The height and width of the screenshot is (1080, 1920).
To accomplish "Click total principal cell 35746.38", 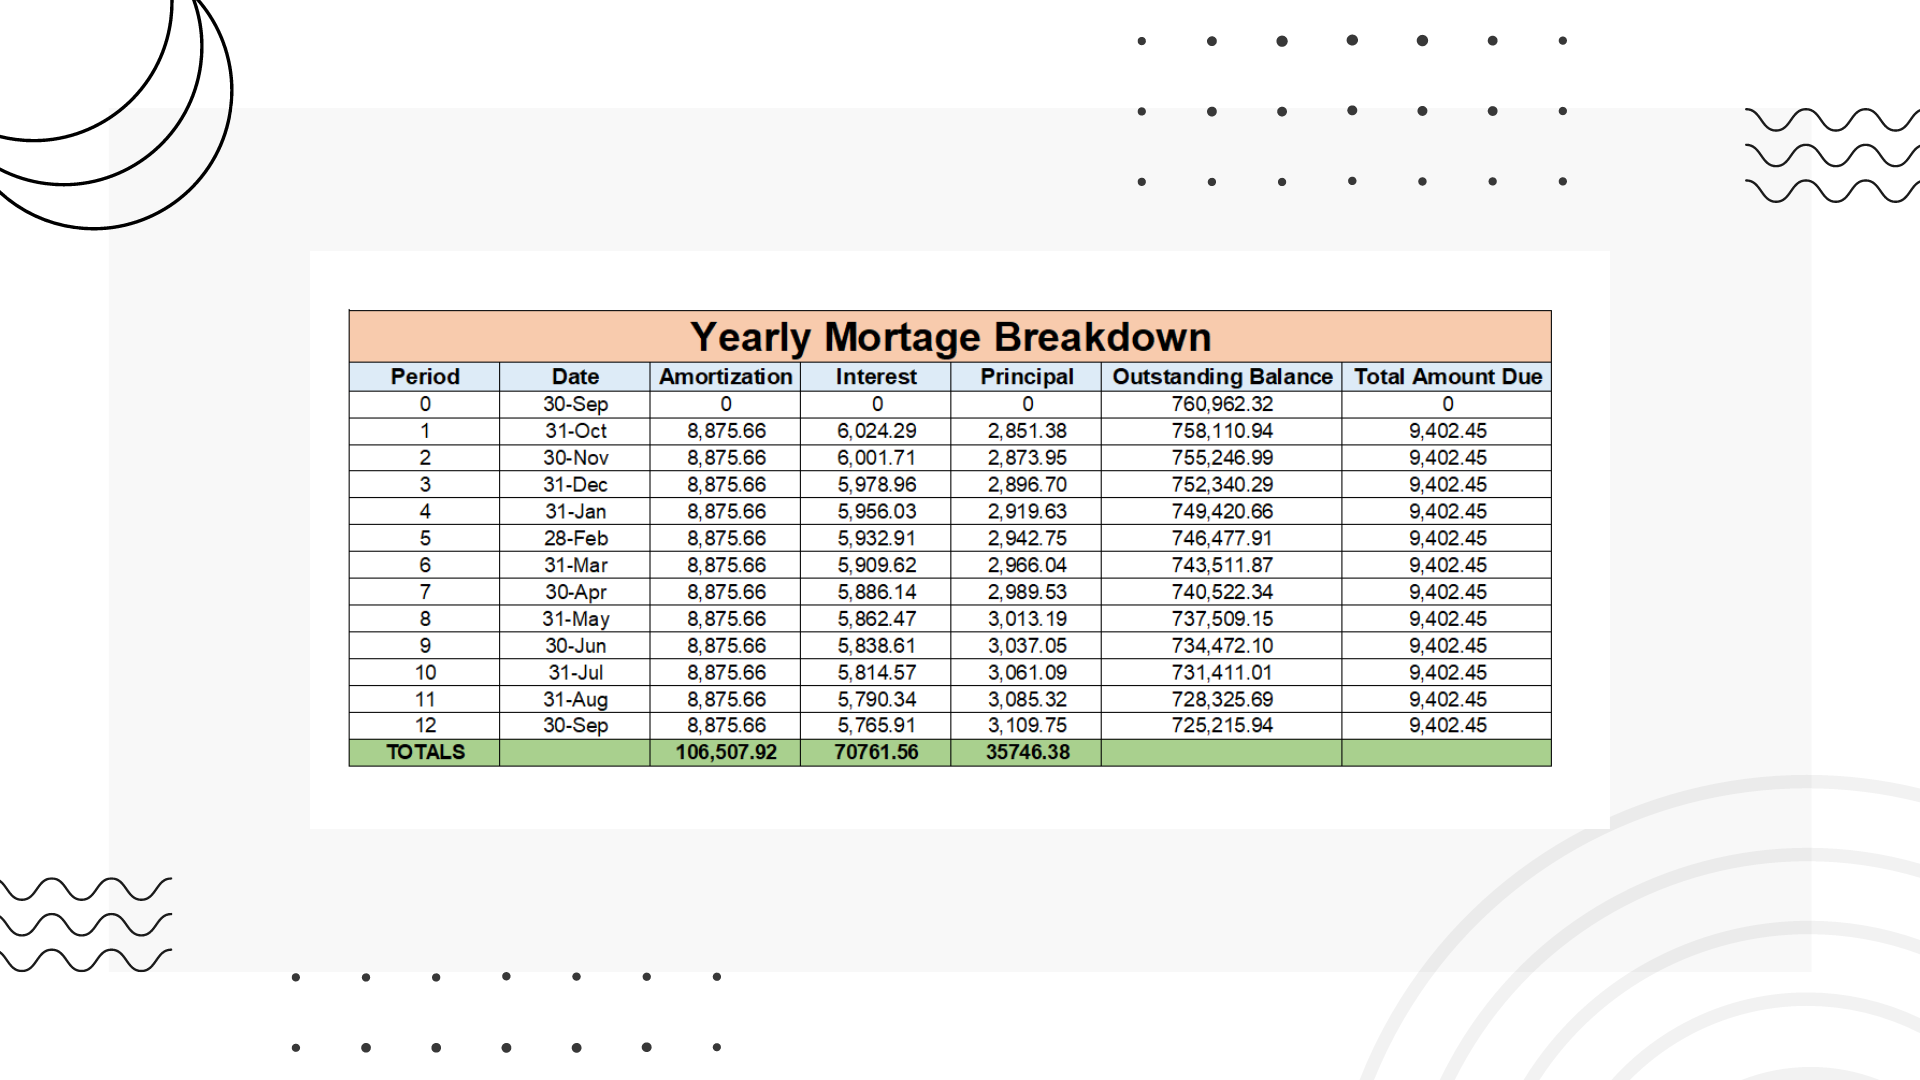I will point(1027,752).
